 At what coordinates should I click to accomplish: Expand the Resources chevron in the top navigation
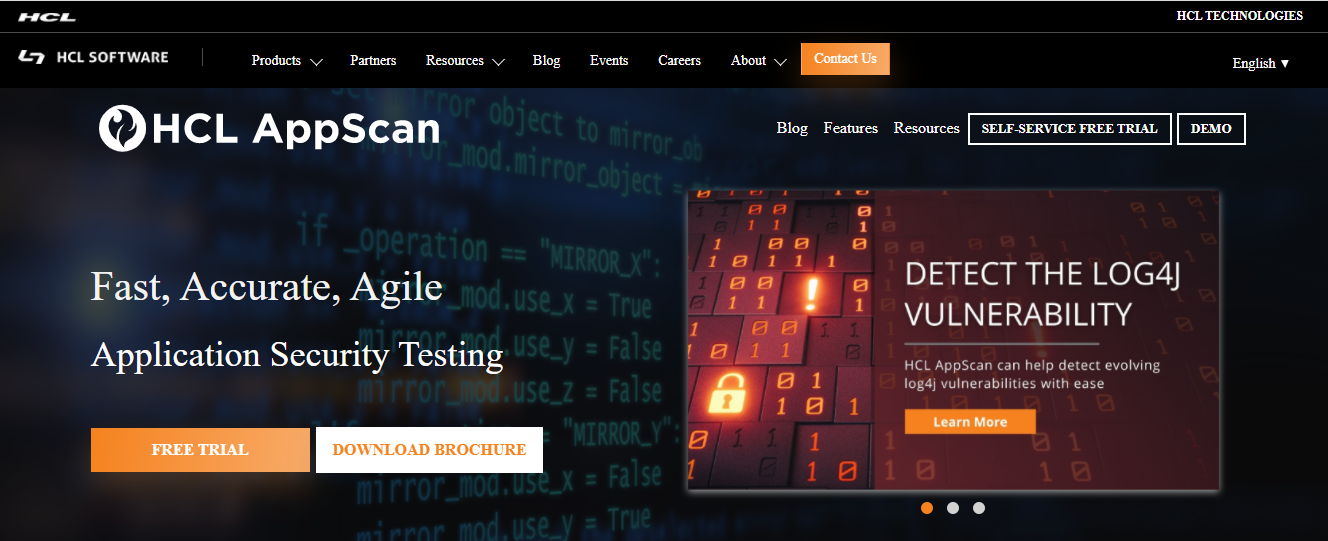click(498, 62)
